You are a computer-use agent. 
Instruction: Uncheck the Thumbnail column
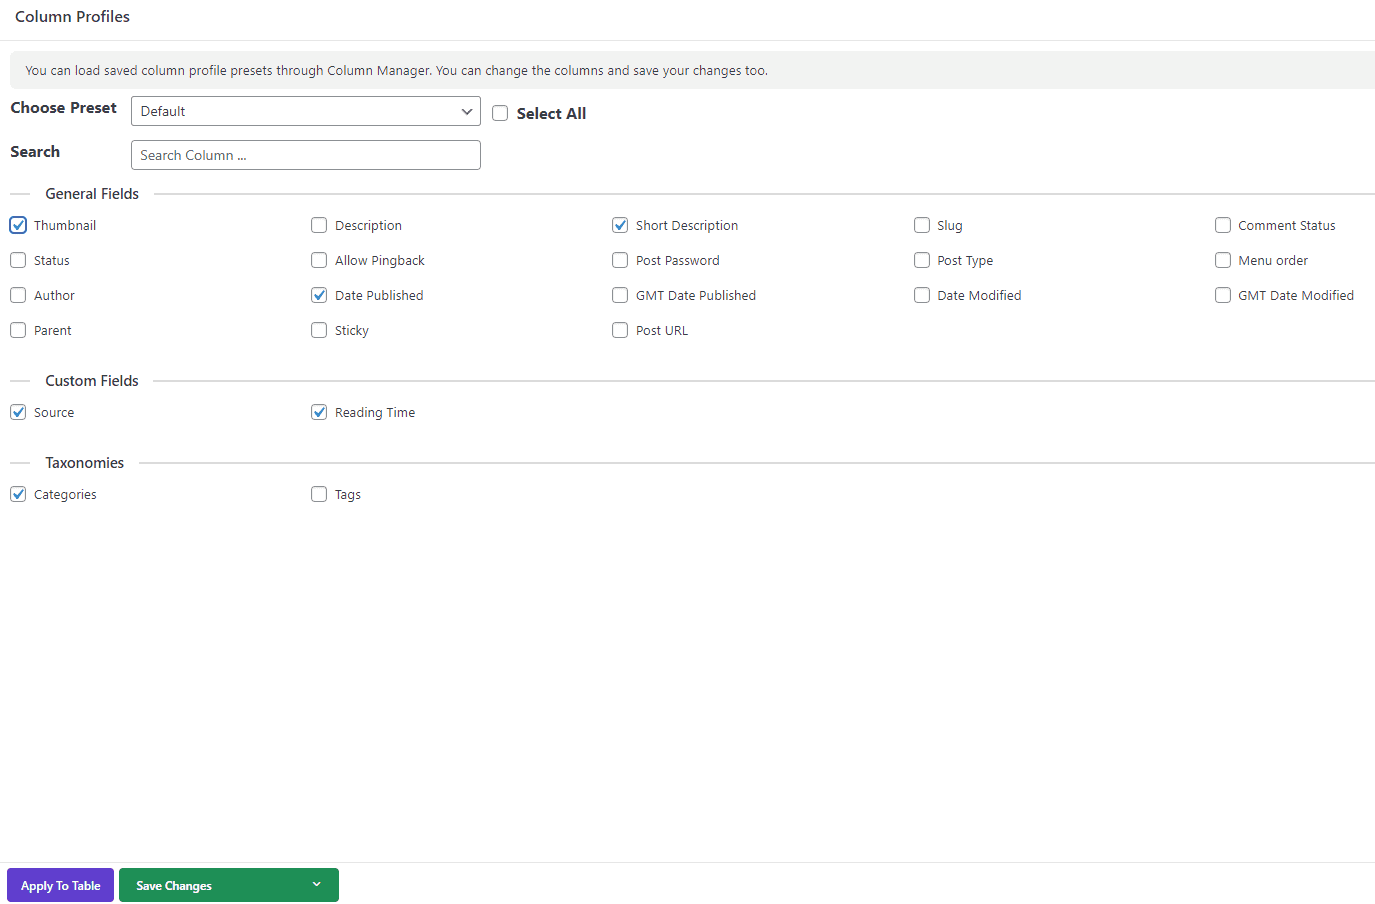(17, 225)
